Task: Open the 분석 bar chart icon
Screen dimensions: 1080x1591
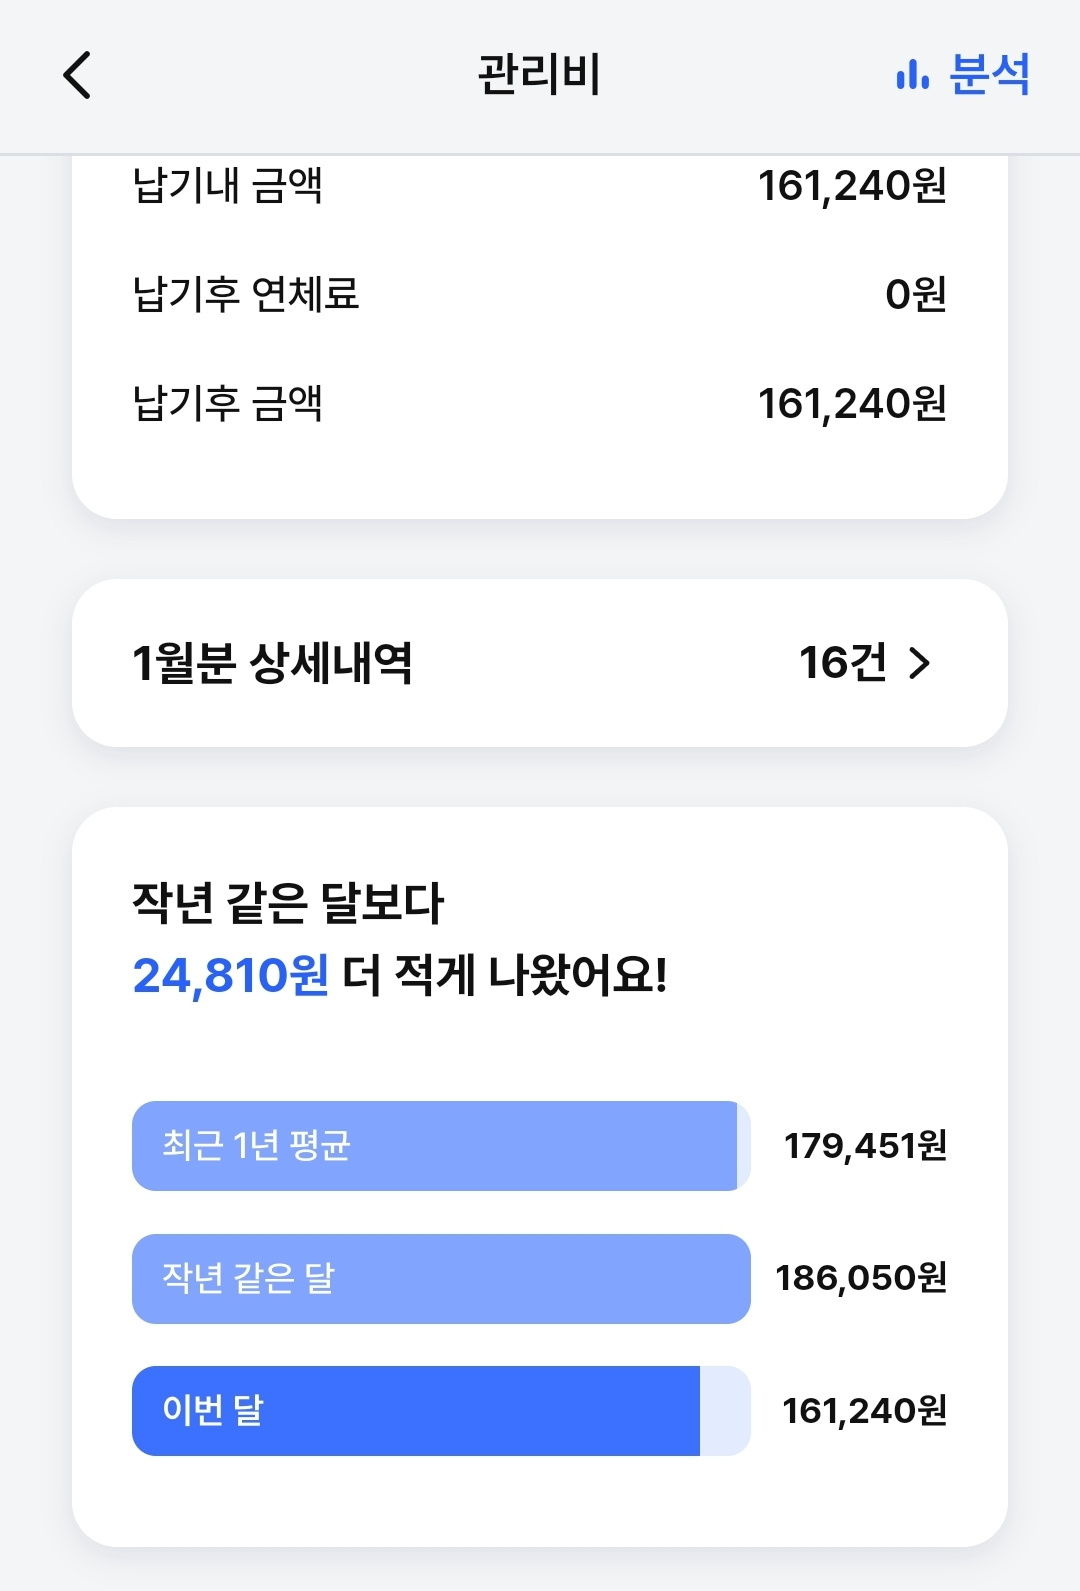Action: pyautogui.click(x=912, y=74)
